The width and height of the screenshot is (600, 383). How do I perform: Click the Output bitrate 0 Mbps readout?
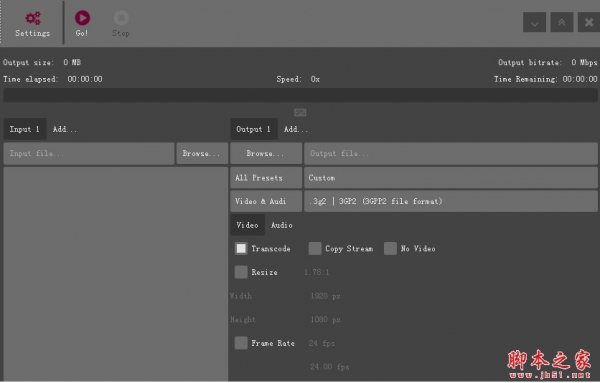click(x=548, y=62)
